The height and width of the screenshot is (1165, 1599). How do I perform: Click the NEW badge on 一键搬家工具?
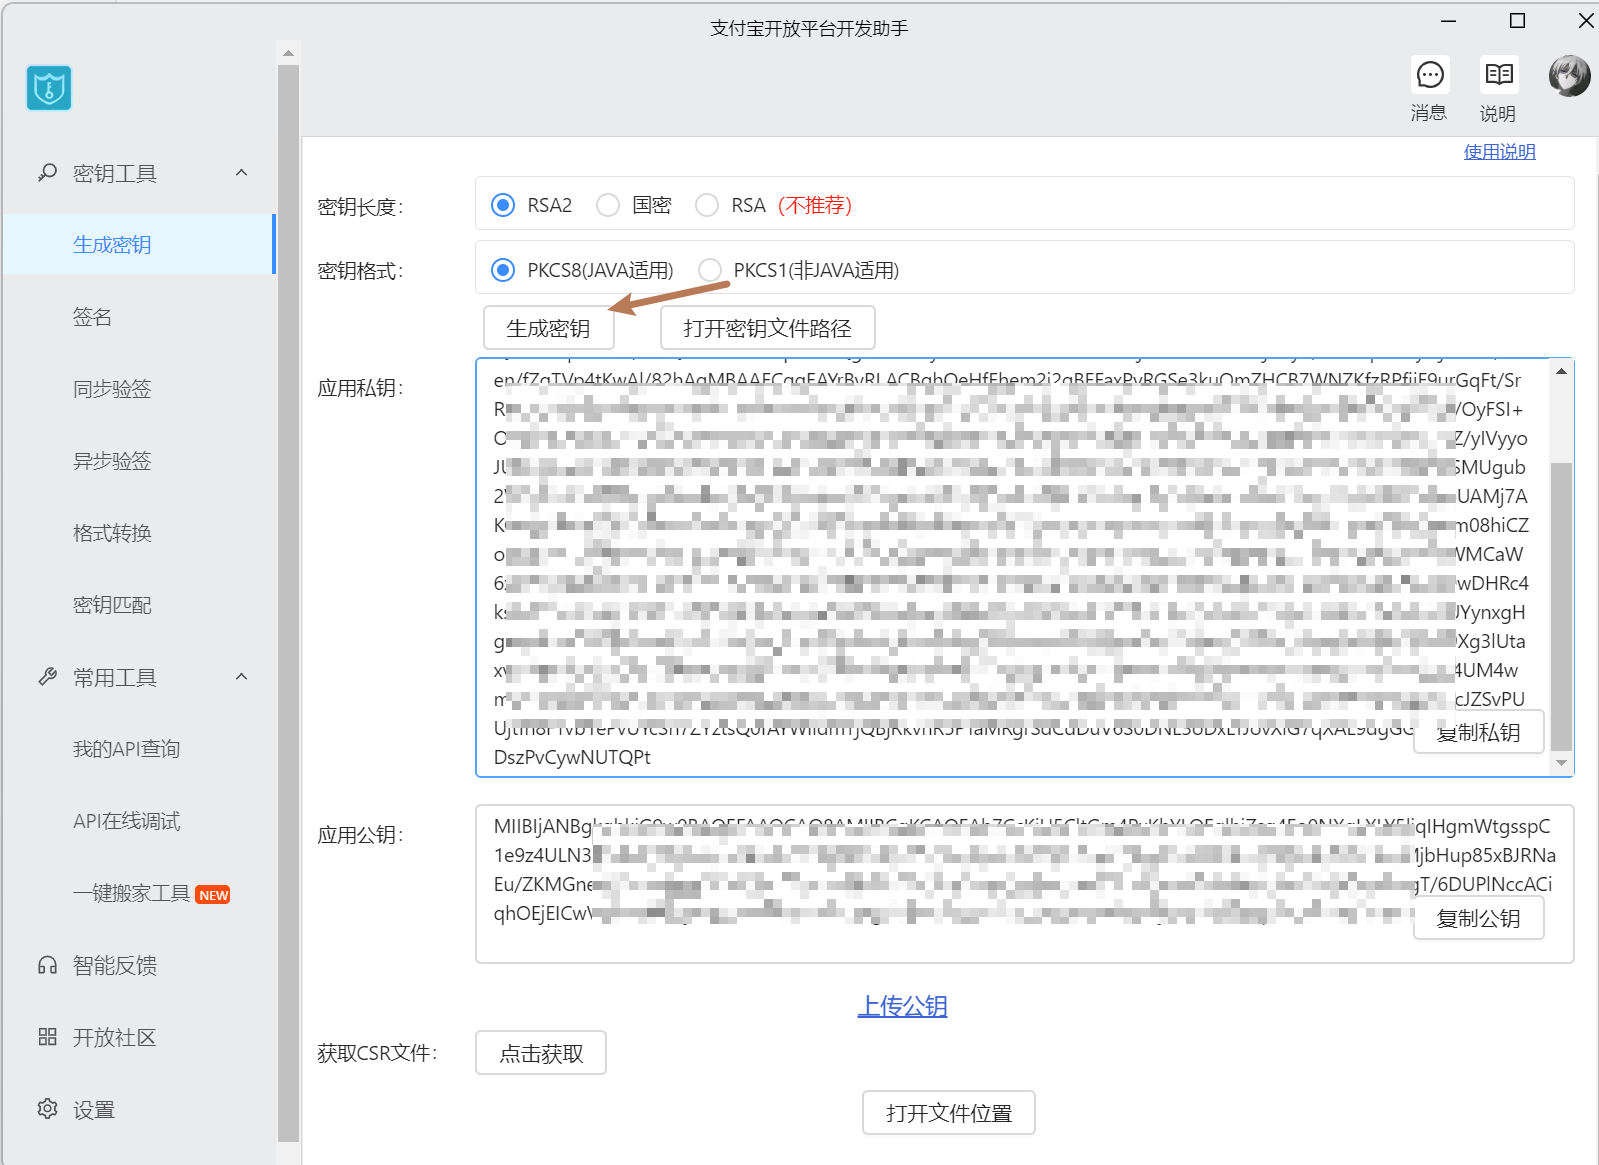click(x=213, y=895)
